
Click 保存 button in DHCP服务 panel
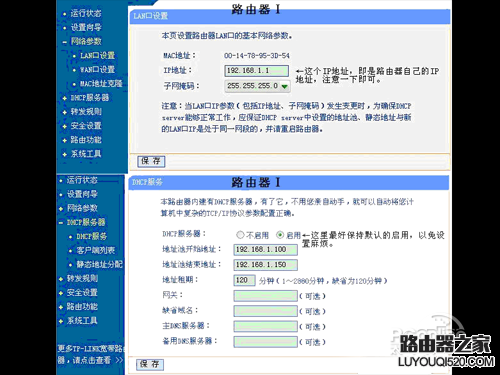[150, 364]
